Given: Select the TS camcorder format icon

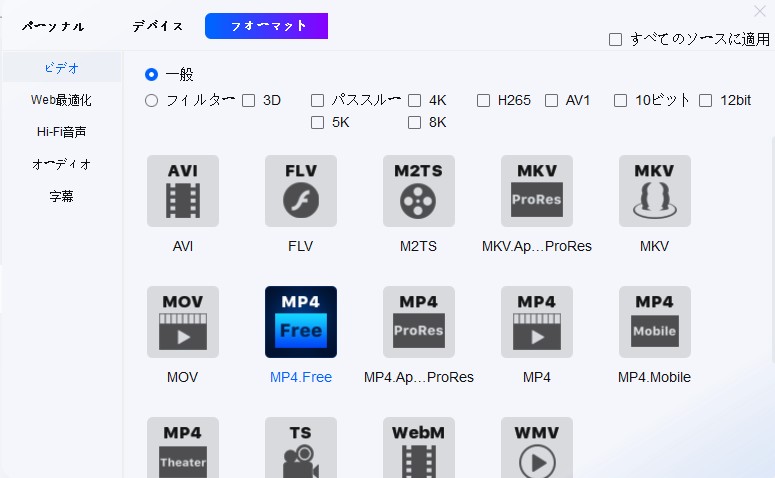Looking at the screenshot, I should [301, 447].
